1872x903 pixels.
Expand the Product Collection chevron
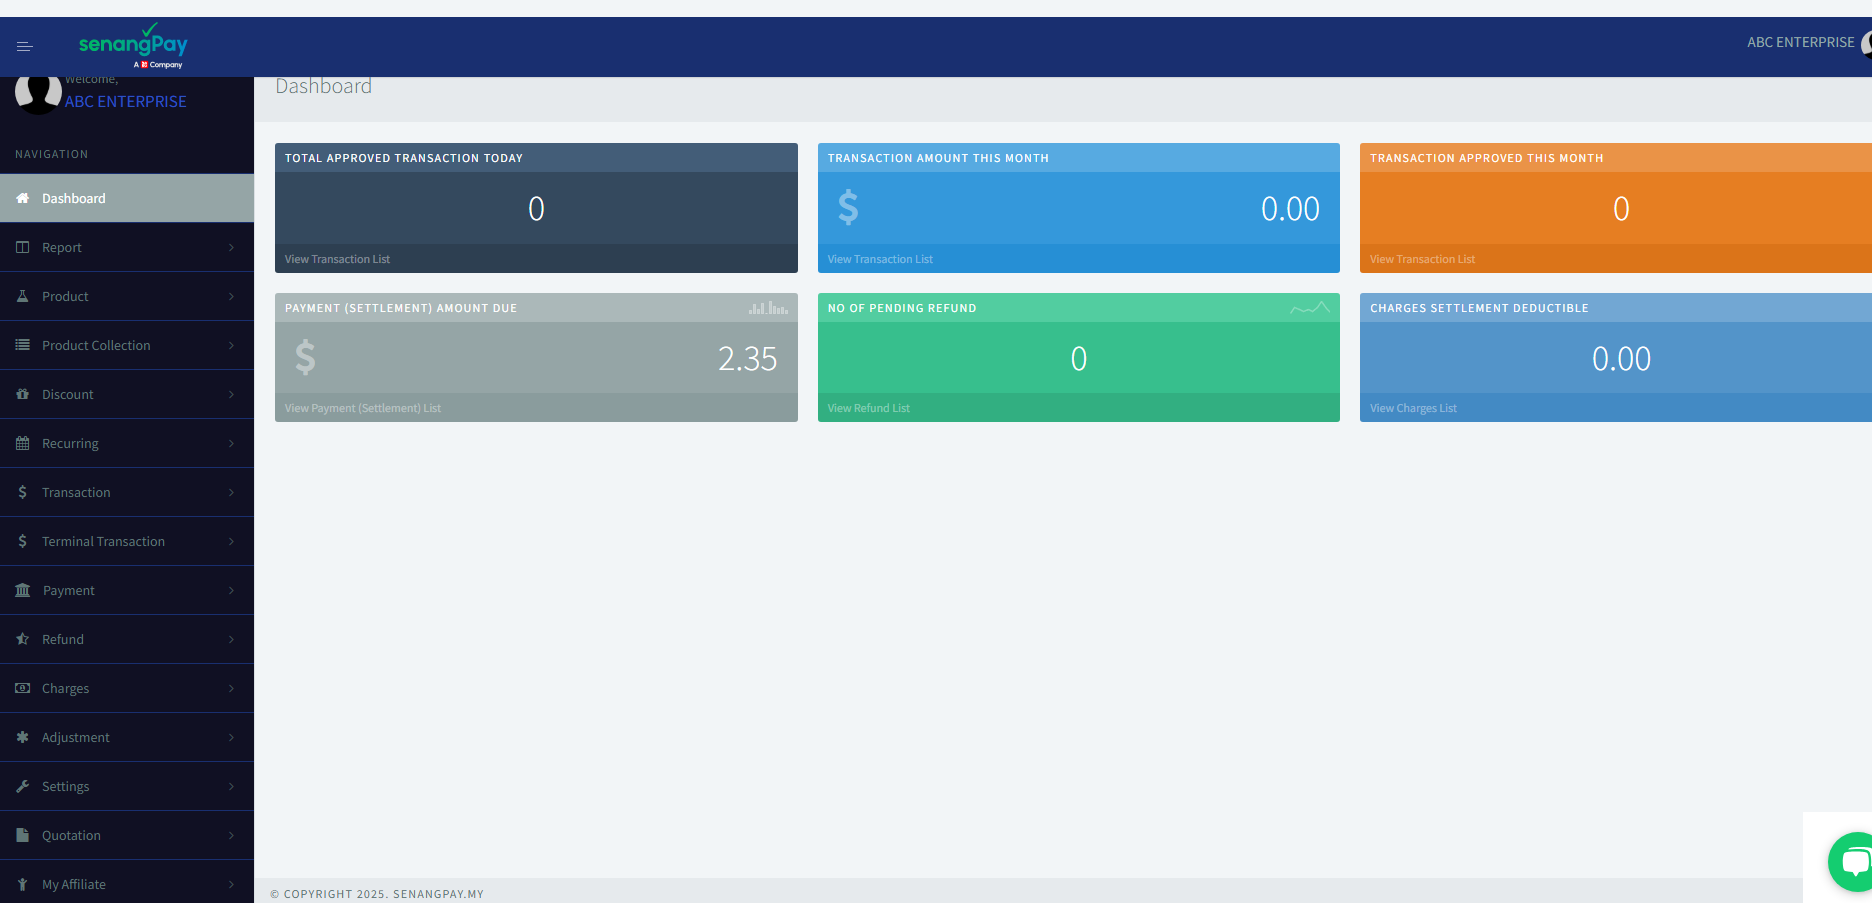231,345
